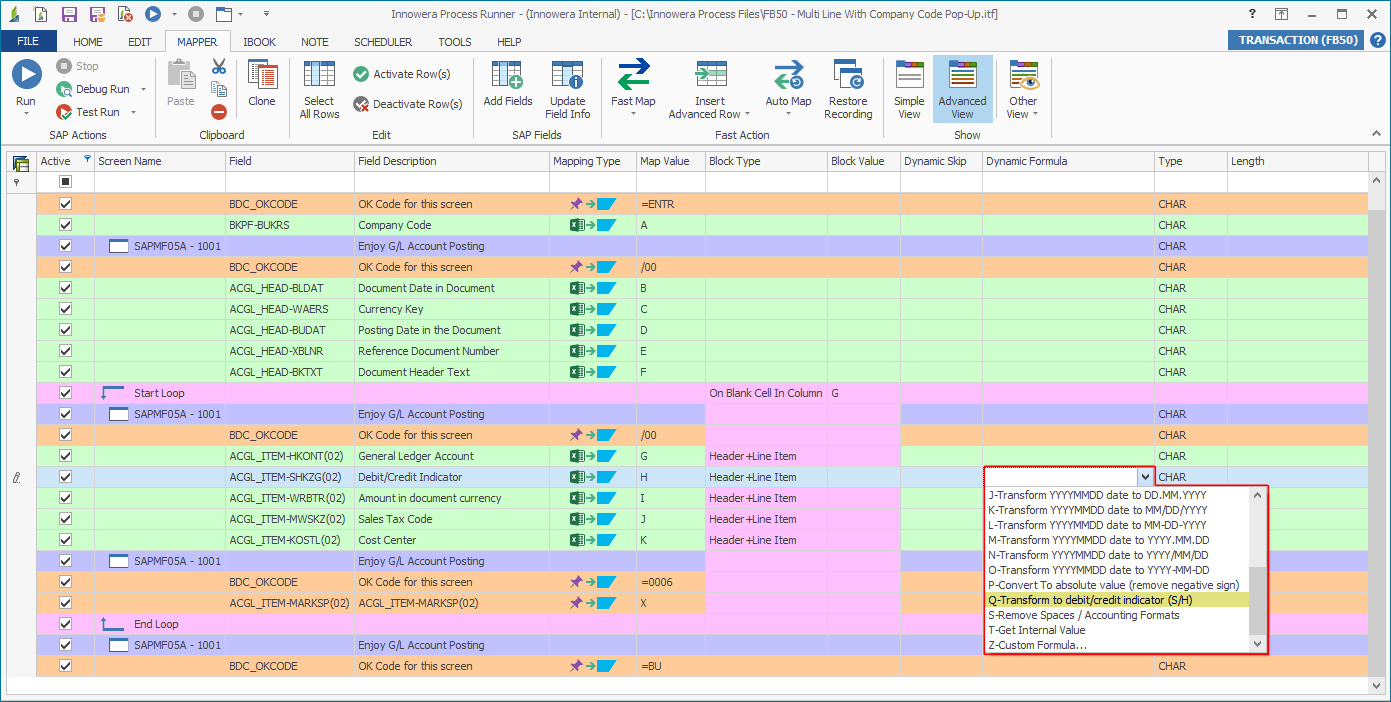Click the Add Fields icon

tap(508, 76)
